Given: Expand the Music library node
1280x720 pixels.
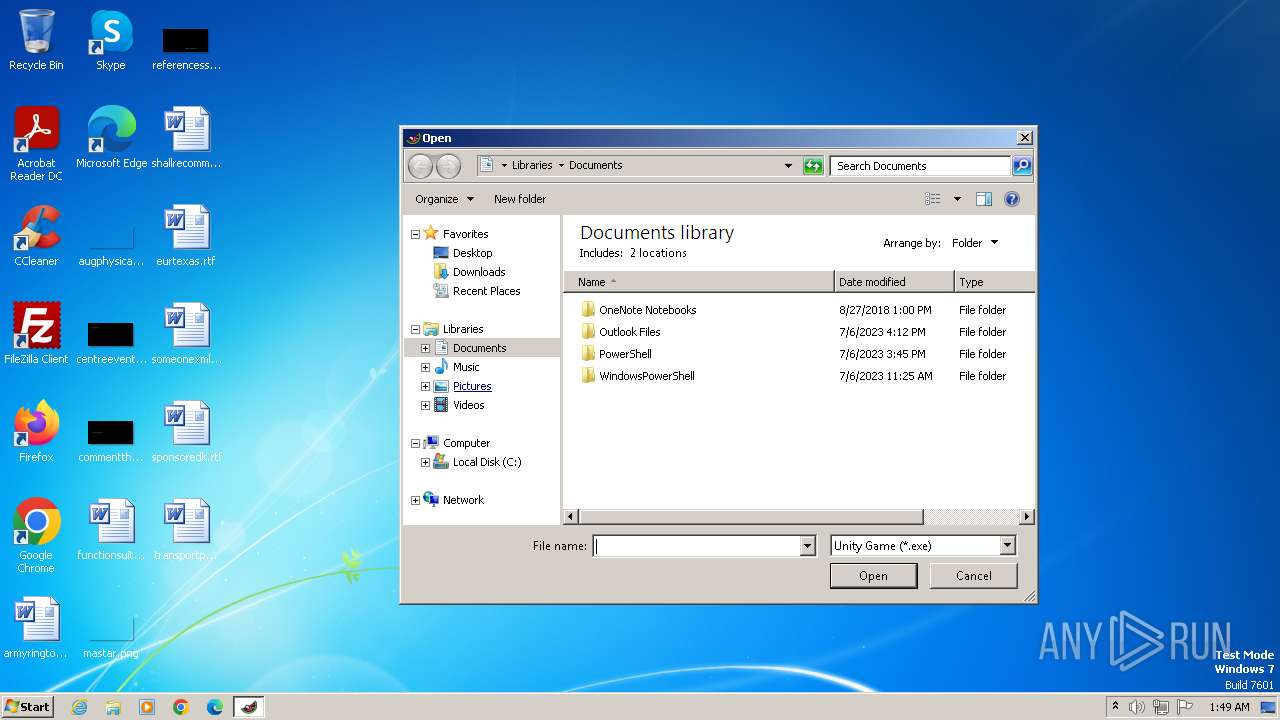Looking at the screenshot, I should (x=425, y=367).
